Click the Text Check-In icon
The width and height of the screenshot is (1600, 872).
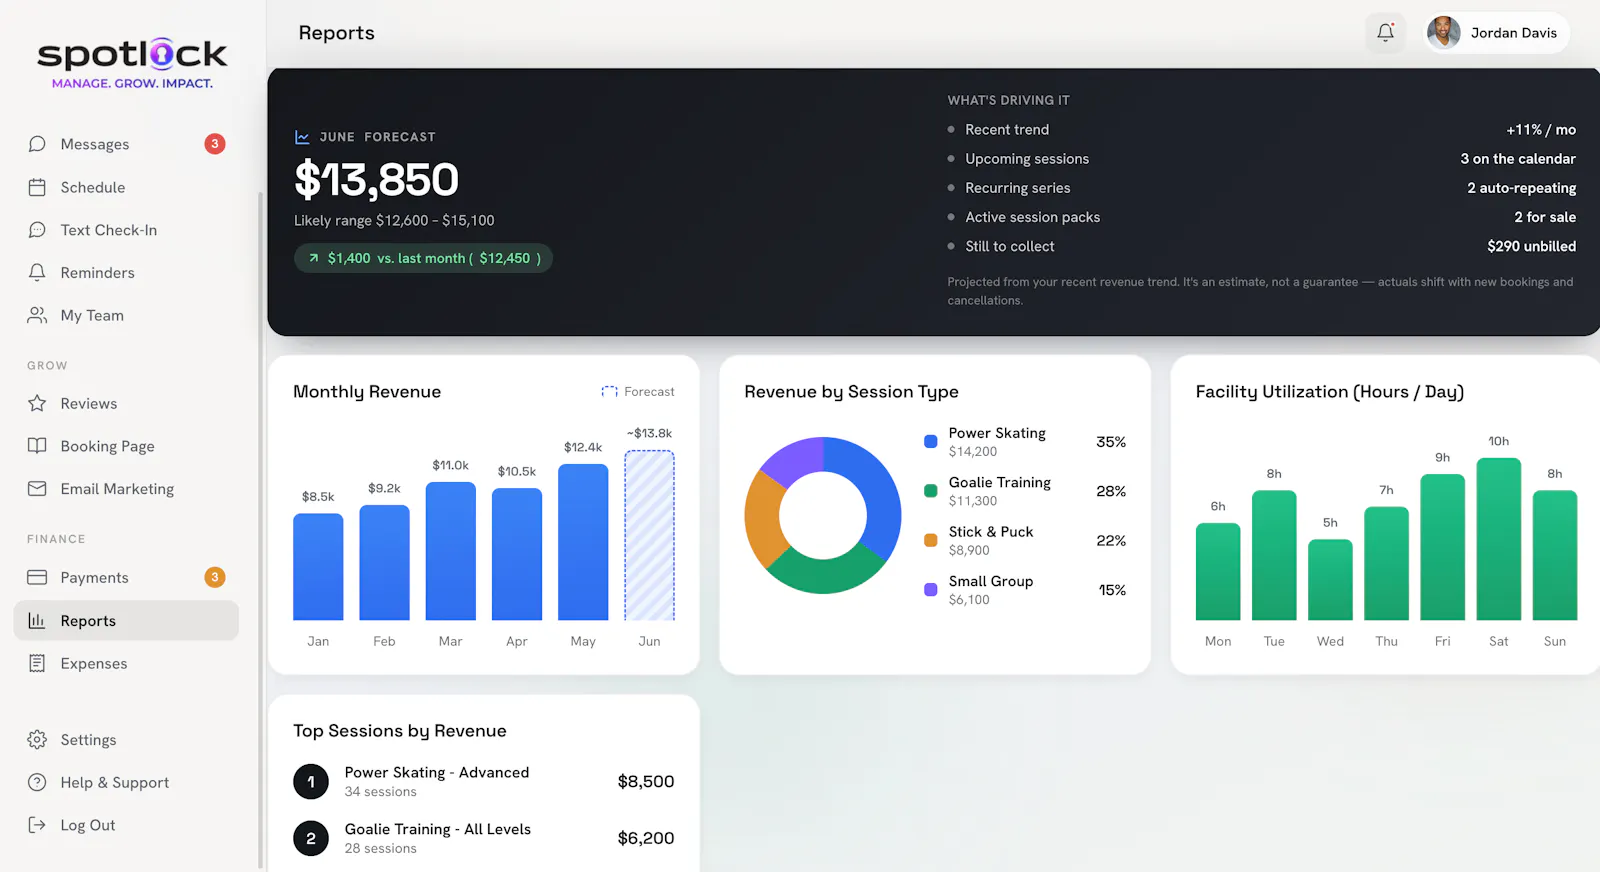(37, 230)
